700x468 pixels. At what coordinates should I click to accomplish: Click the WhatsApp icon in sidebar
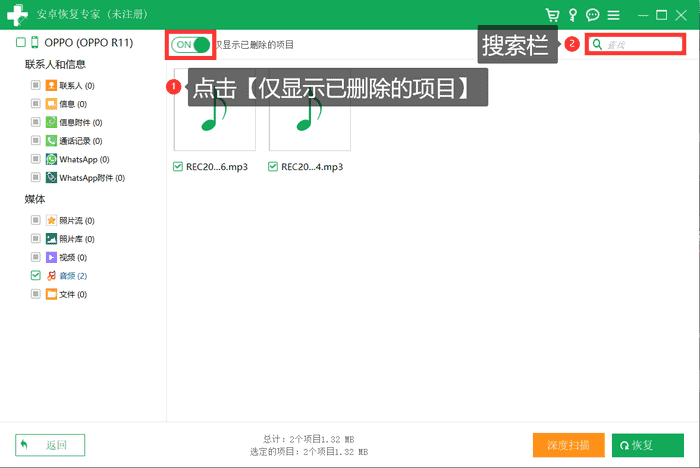(x=51, y=160)
